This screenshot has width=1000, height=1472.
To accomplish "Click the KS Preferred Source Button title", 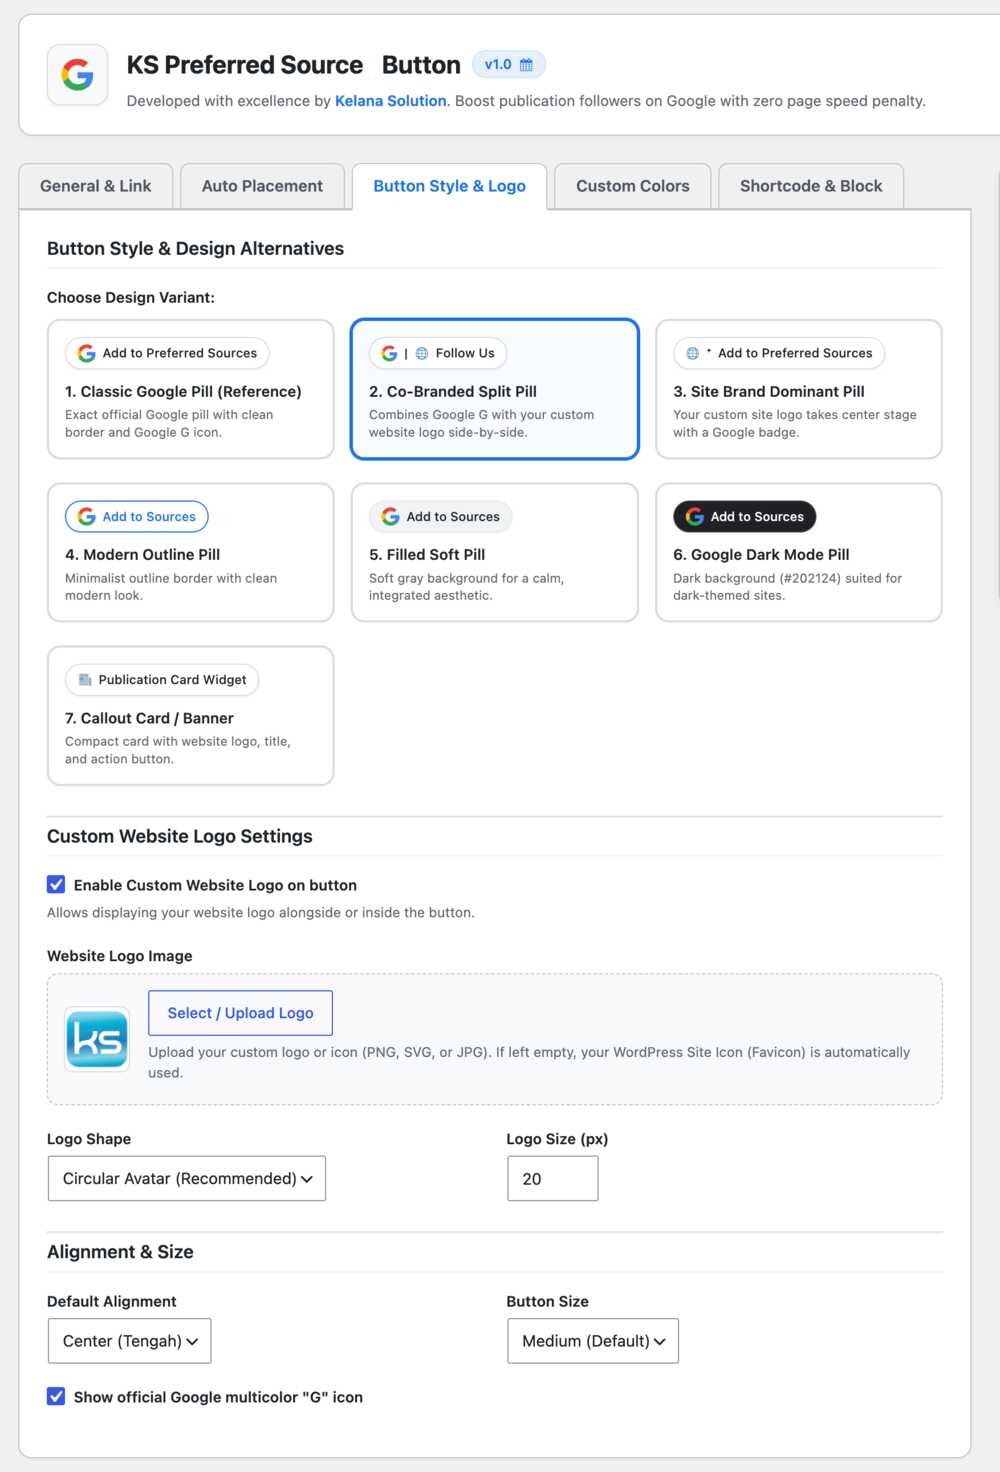I will coord(293,65).
